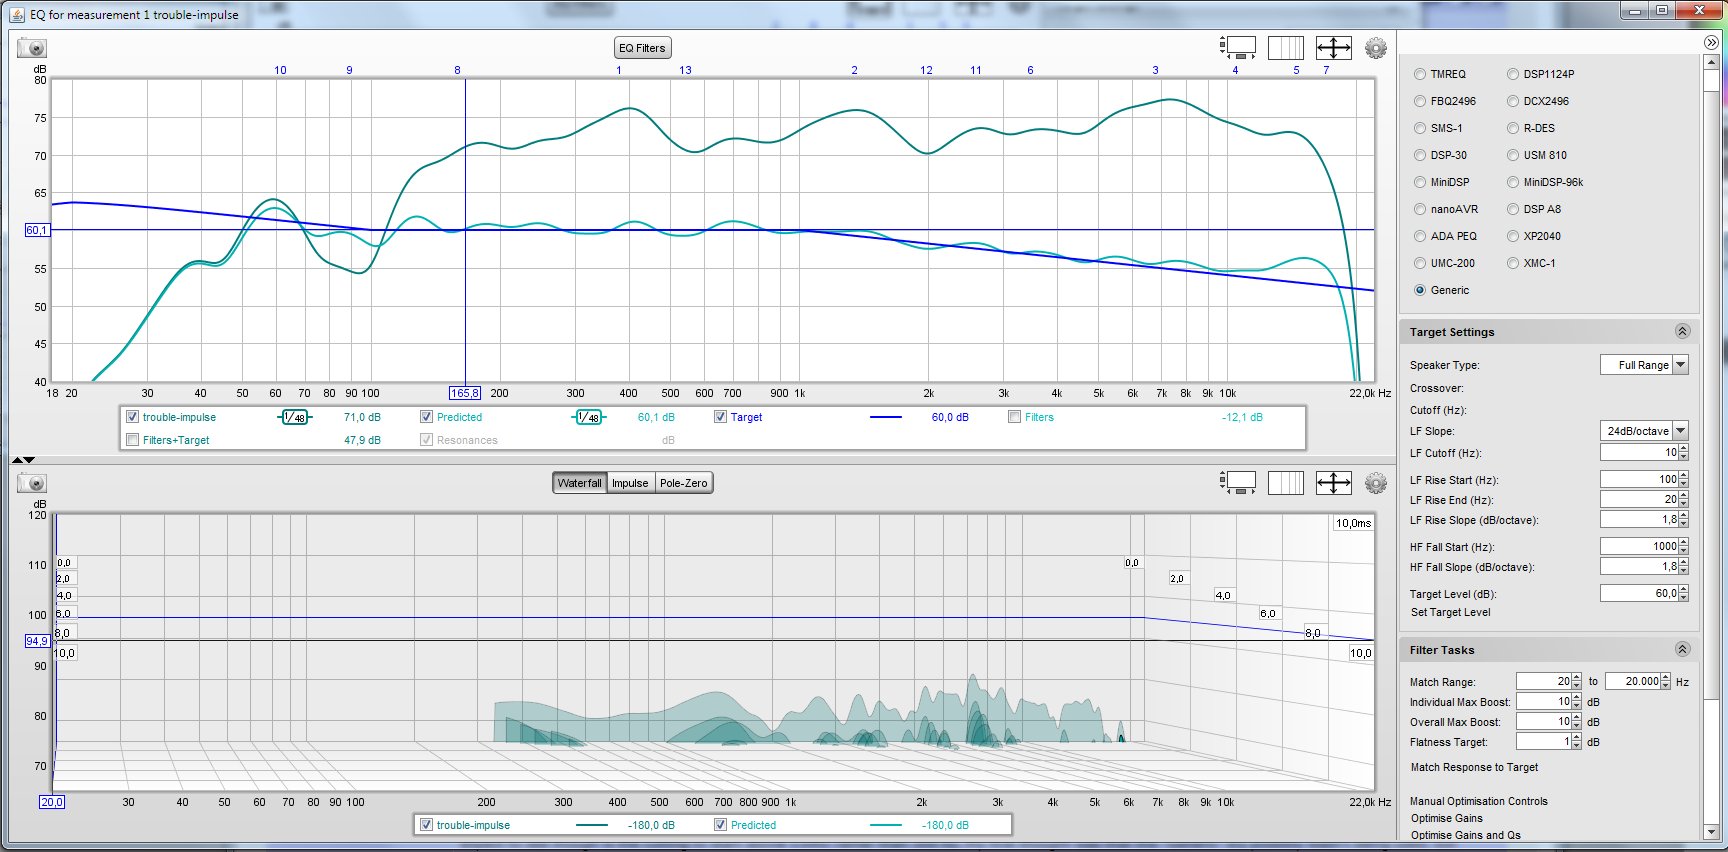Click LF Rise End value field
The width and height of the screenshot is (1728, 852).
coord(1639,499)
